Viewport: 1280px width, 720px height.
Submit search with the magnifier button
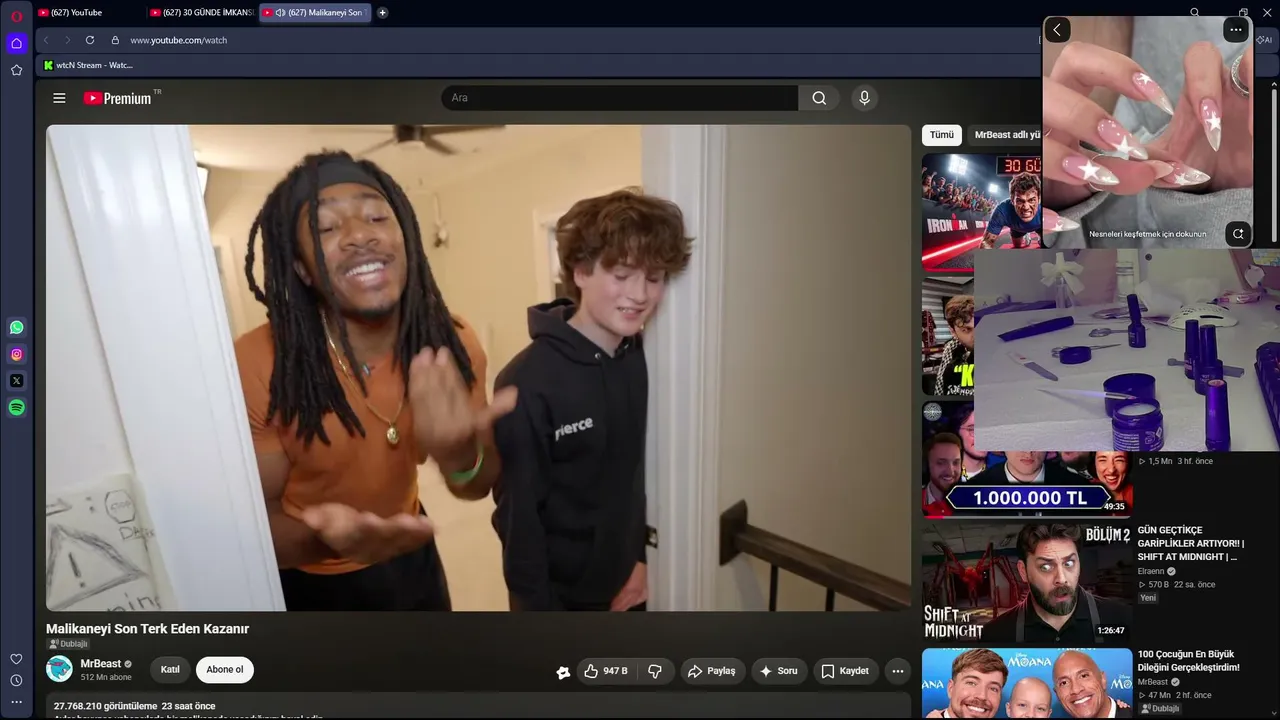(x=819, y=98)
